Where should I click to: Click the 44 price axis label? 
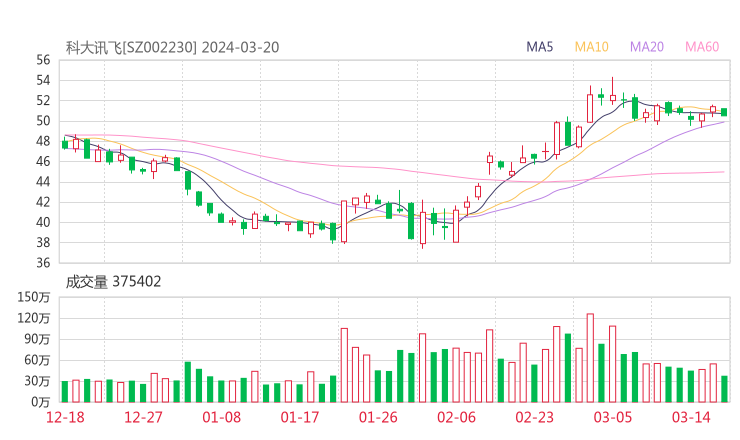click(x=43, y=182)
